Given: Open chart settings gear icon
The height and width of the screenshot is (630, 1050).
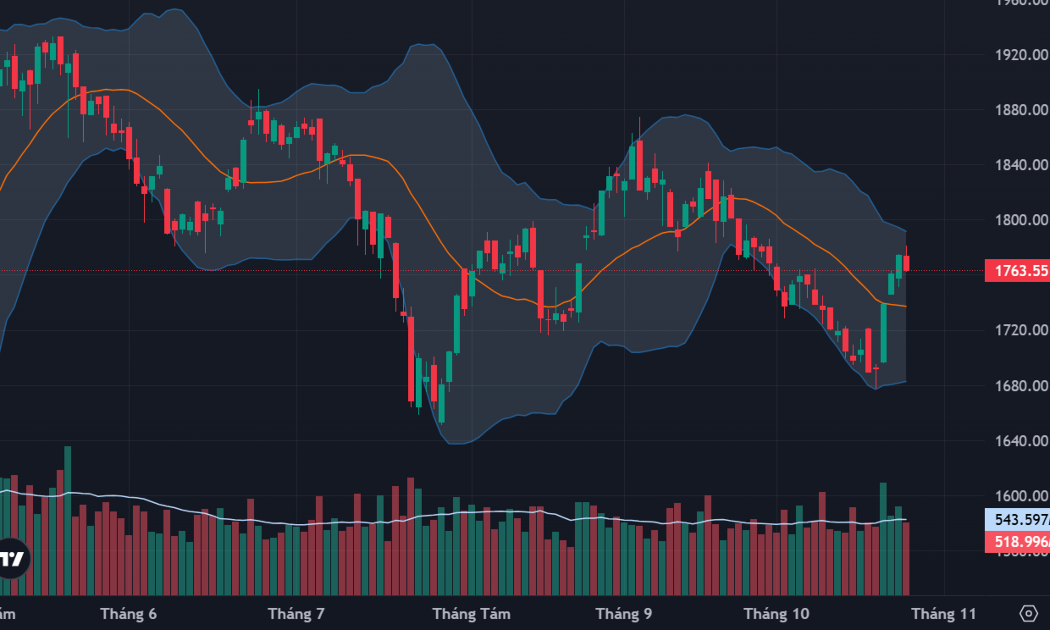Looking at the screenshot, I should coord(1029,613).
